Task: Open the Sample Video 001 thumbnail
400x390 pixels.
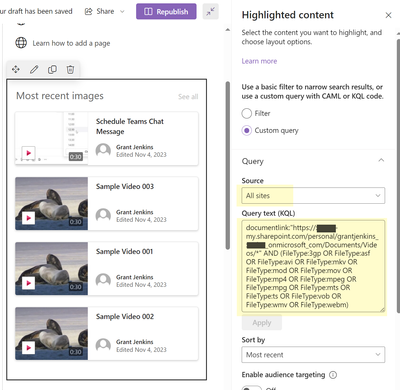Action: 51,268
